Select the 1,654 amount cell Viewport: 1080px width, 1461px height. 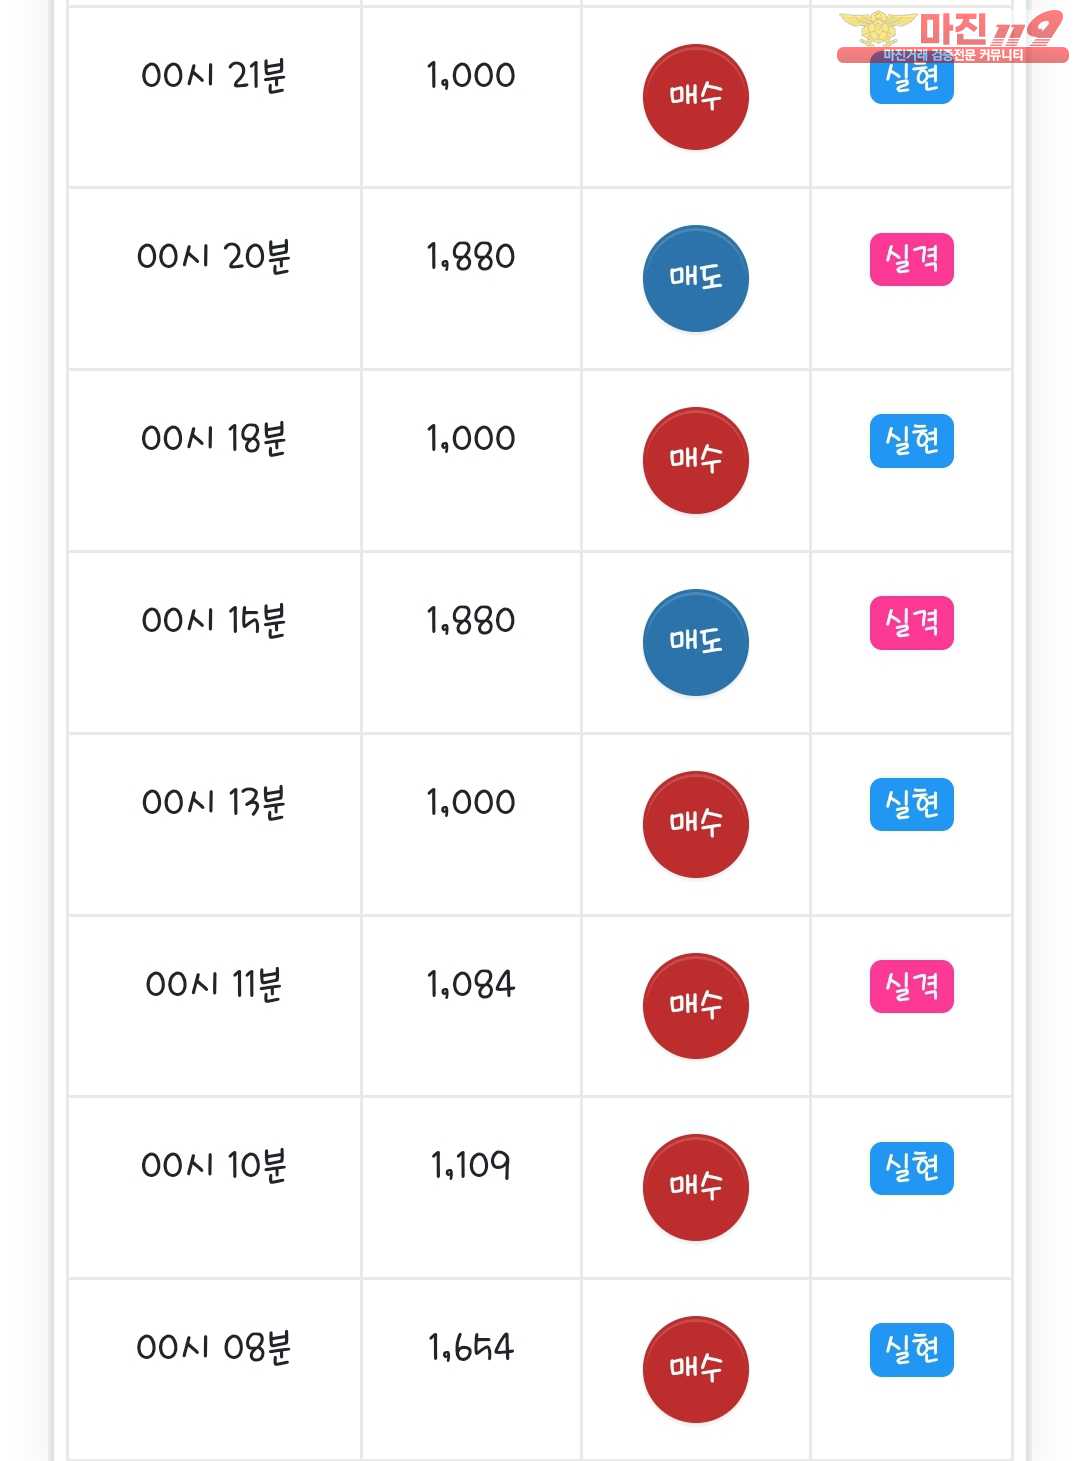(471, 1348)
